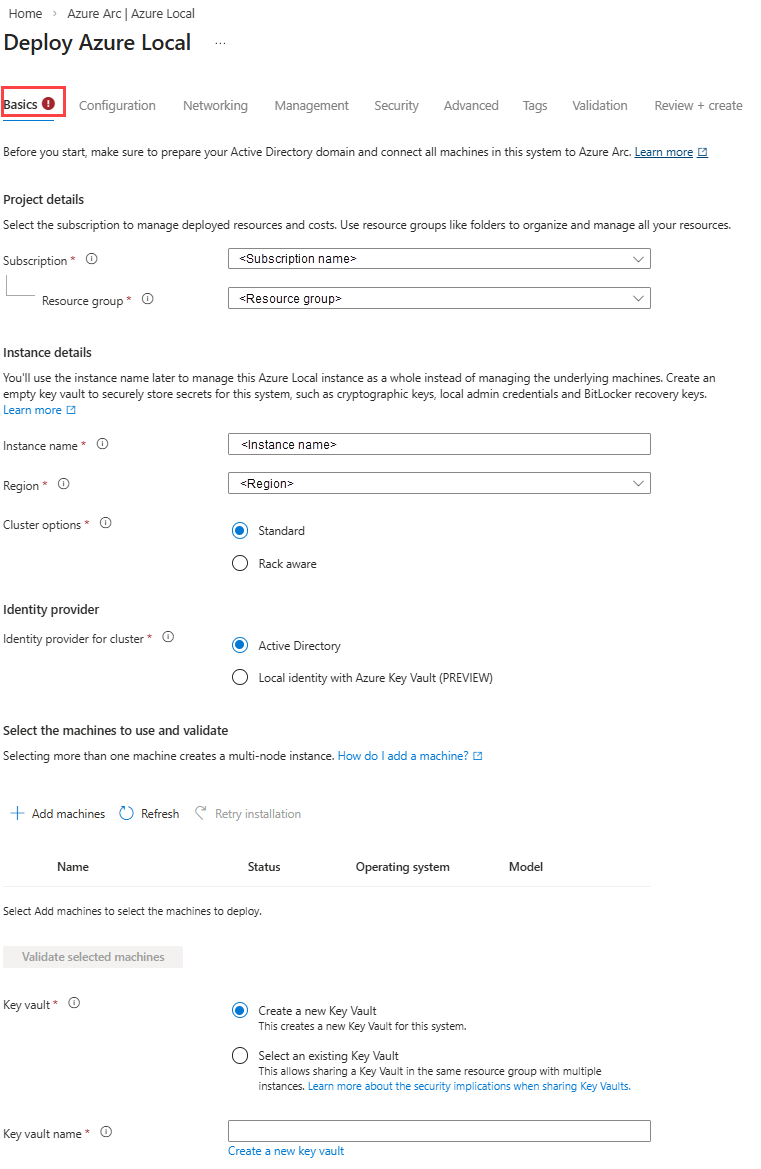Click the Azure Arc | Azure Local breadcrumb
761x1169 pixels.
point(131,13)
